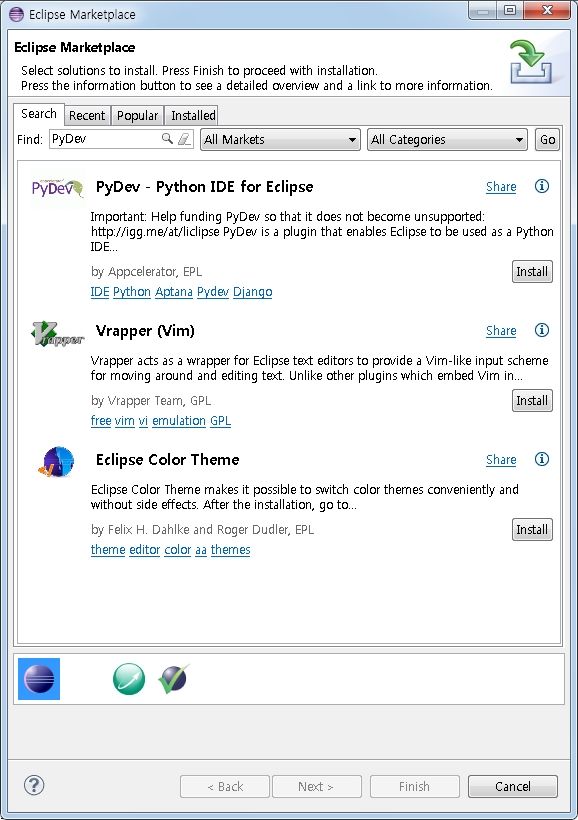Install Eclipse Color Theme plugin
The height and width of the screenshot is (820, 578).
tap(532, 529)
